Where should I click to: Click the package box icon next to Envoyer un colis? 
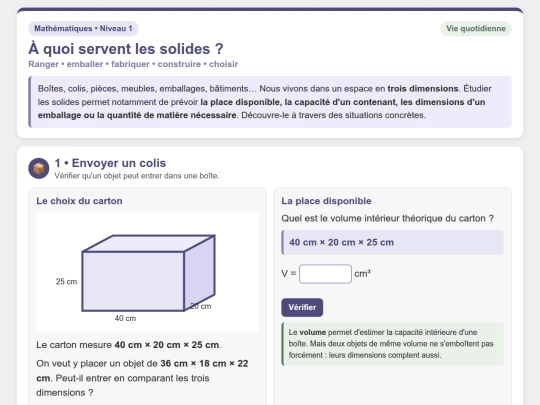click(39, 168)
